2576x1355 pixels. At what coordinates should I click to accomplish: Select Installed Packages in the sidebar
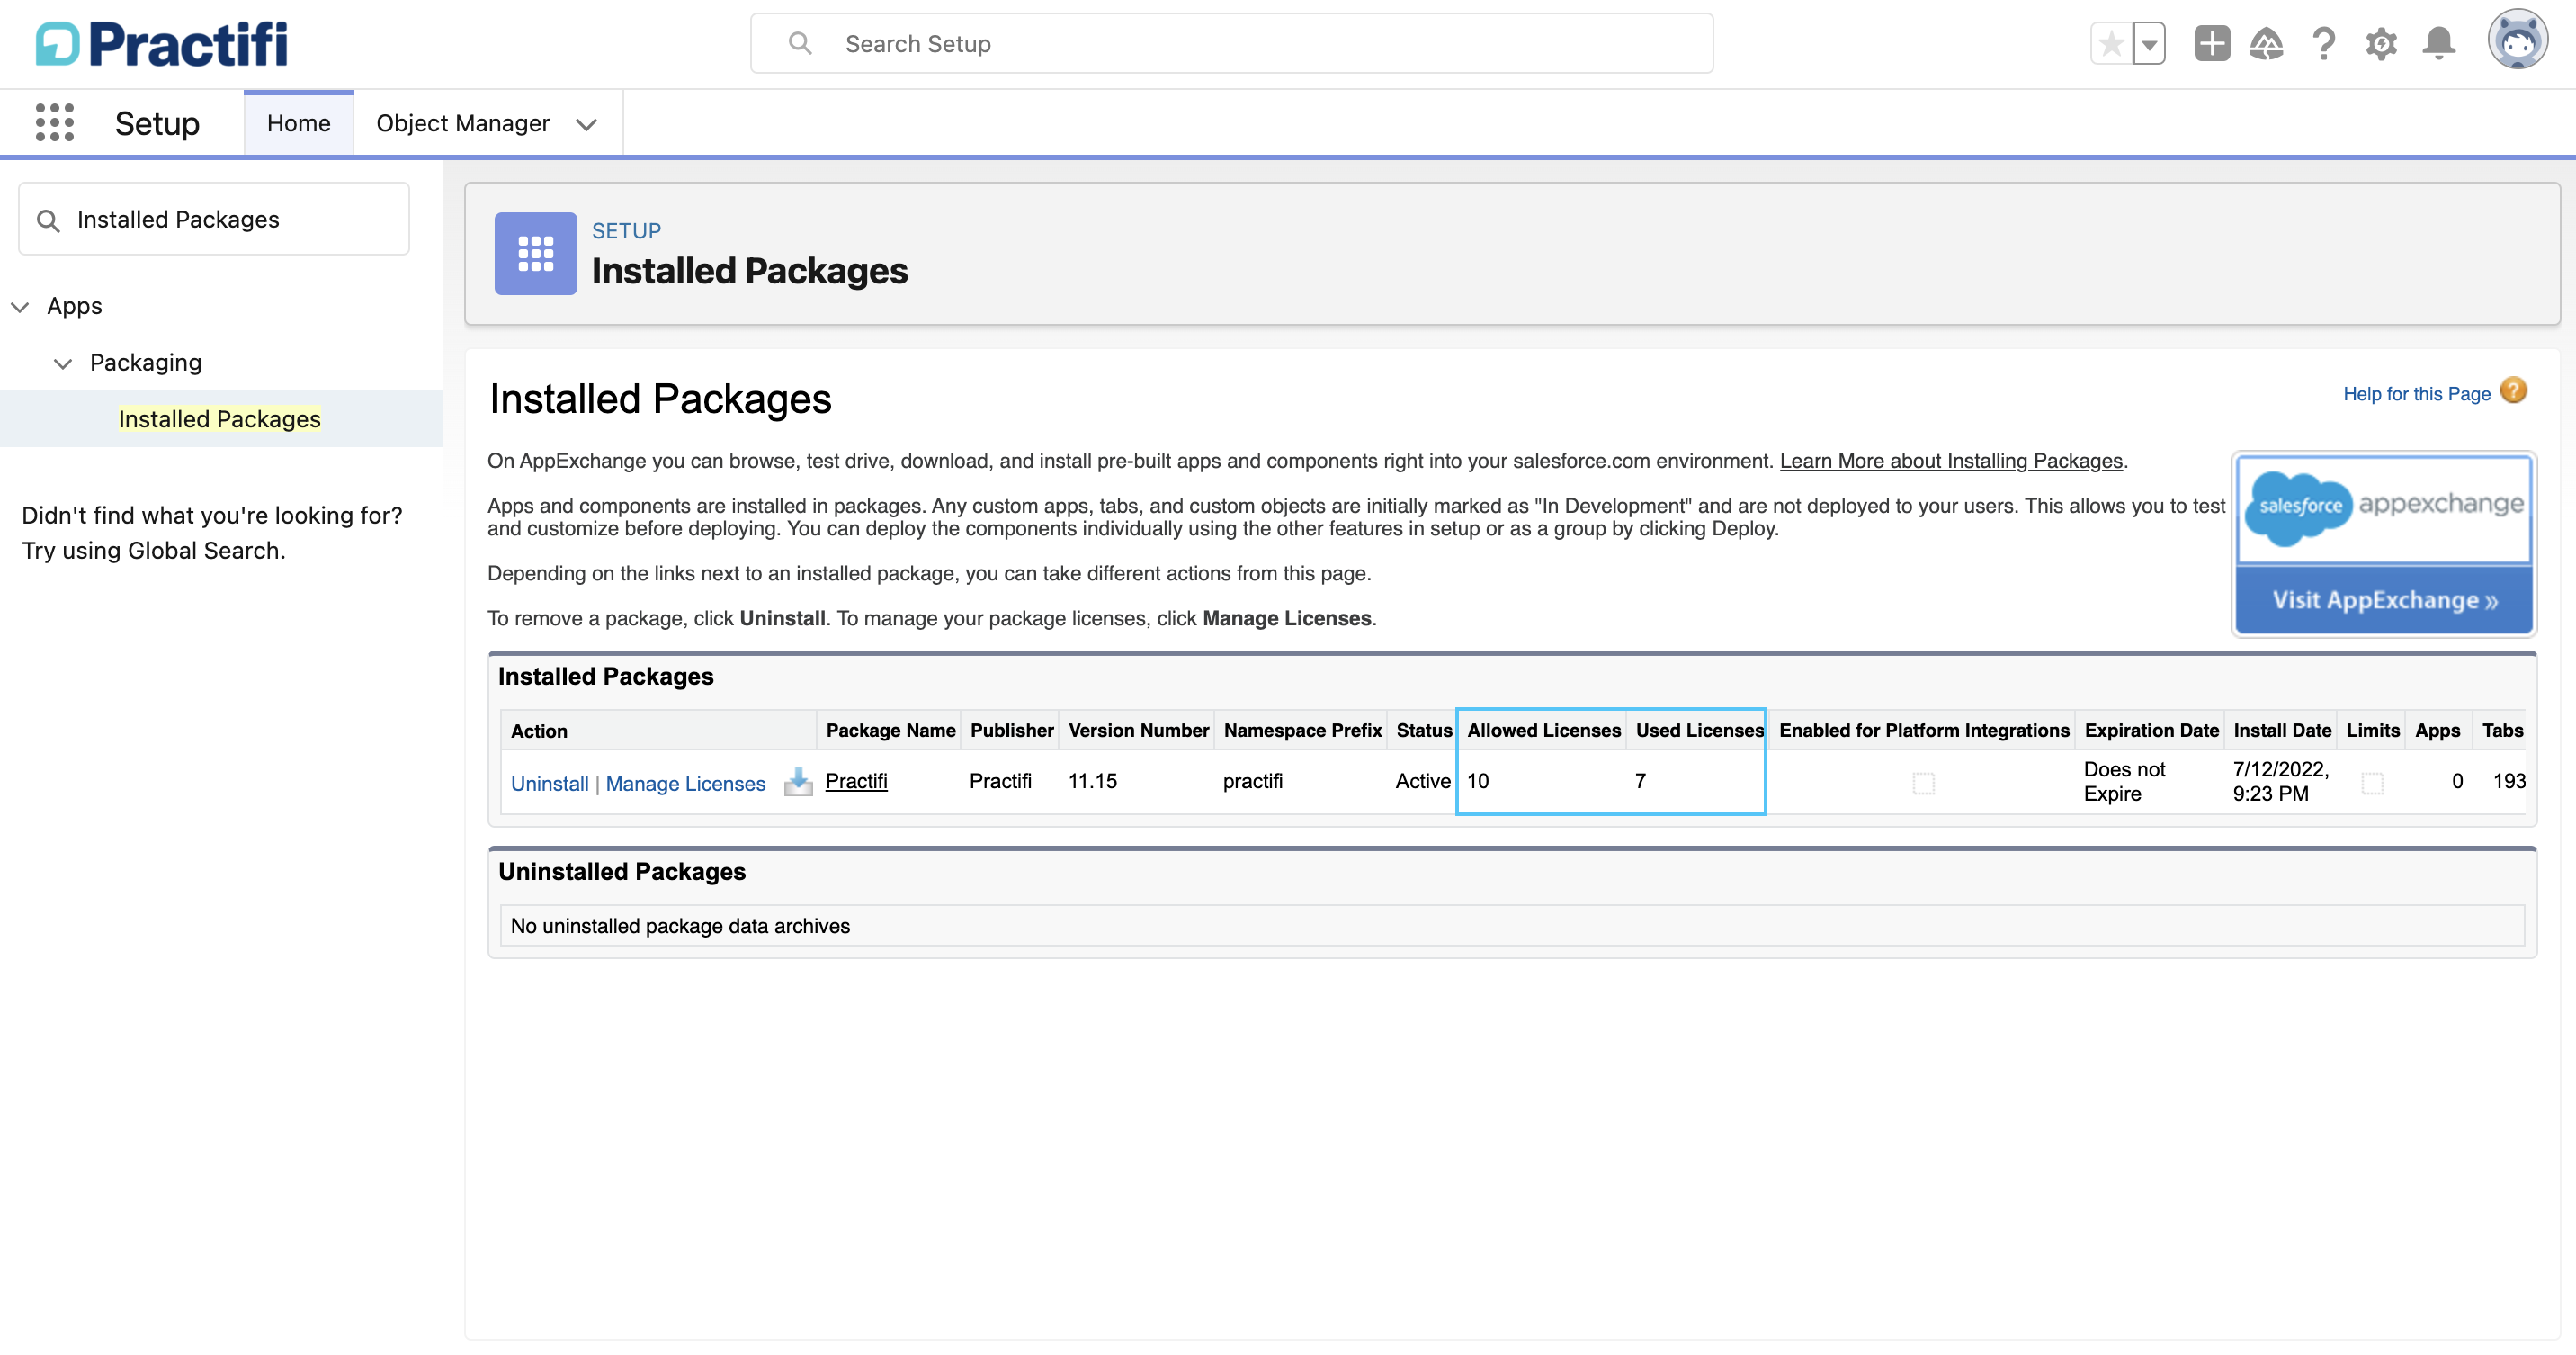coord(220,419)
